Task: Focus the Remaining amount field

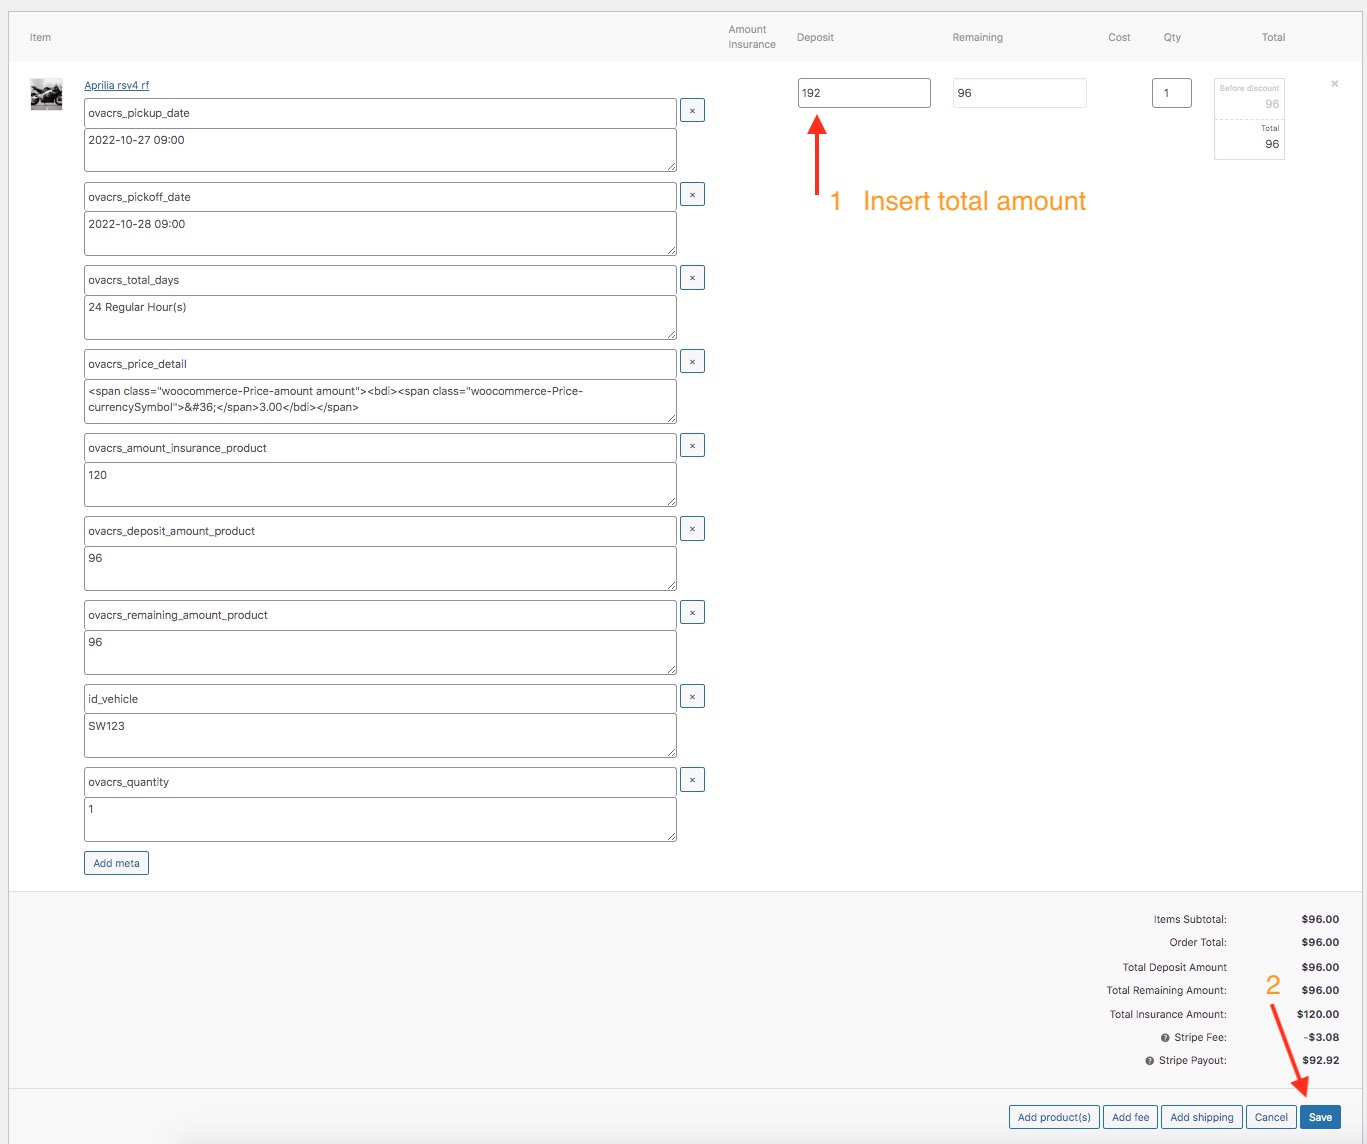Action: tap(1019, 93)
